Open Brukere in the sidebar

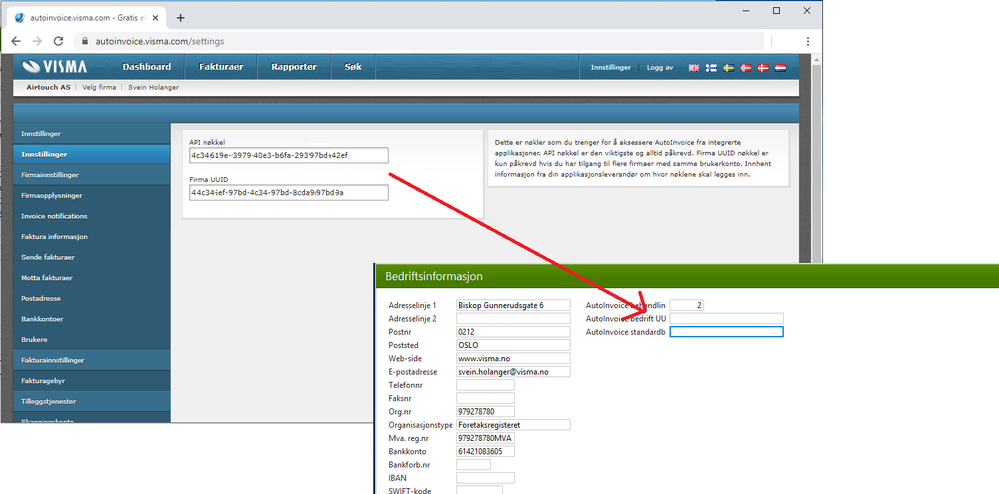point(92,340)
